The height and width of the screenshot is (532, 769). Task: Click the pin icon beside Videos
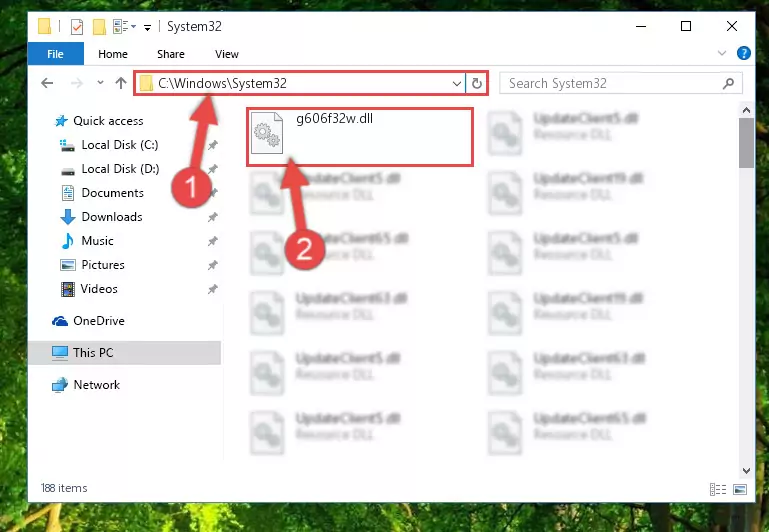[x=212, y=289]
